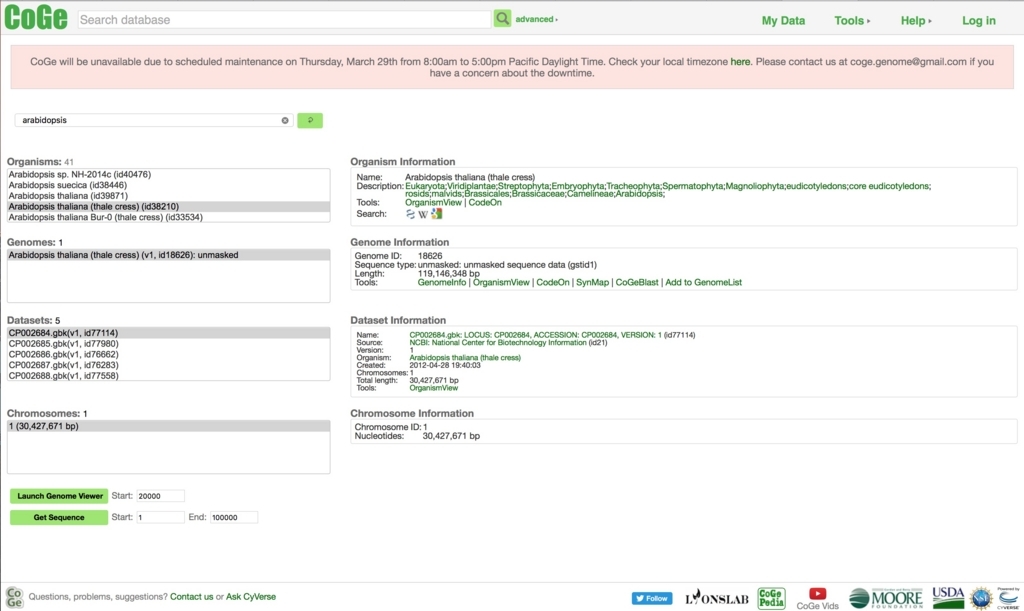Select dataset CP002685.gbk
Image resolution: width=1024 pixels, height=611 pixels.
pos(168,344)
